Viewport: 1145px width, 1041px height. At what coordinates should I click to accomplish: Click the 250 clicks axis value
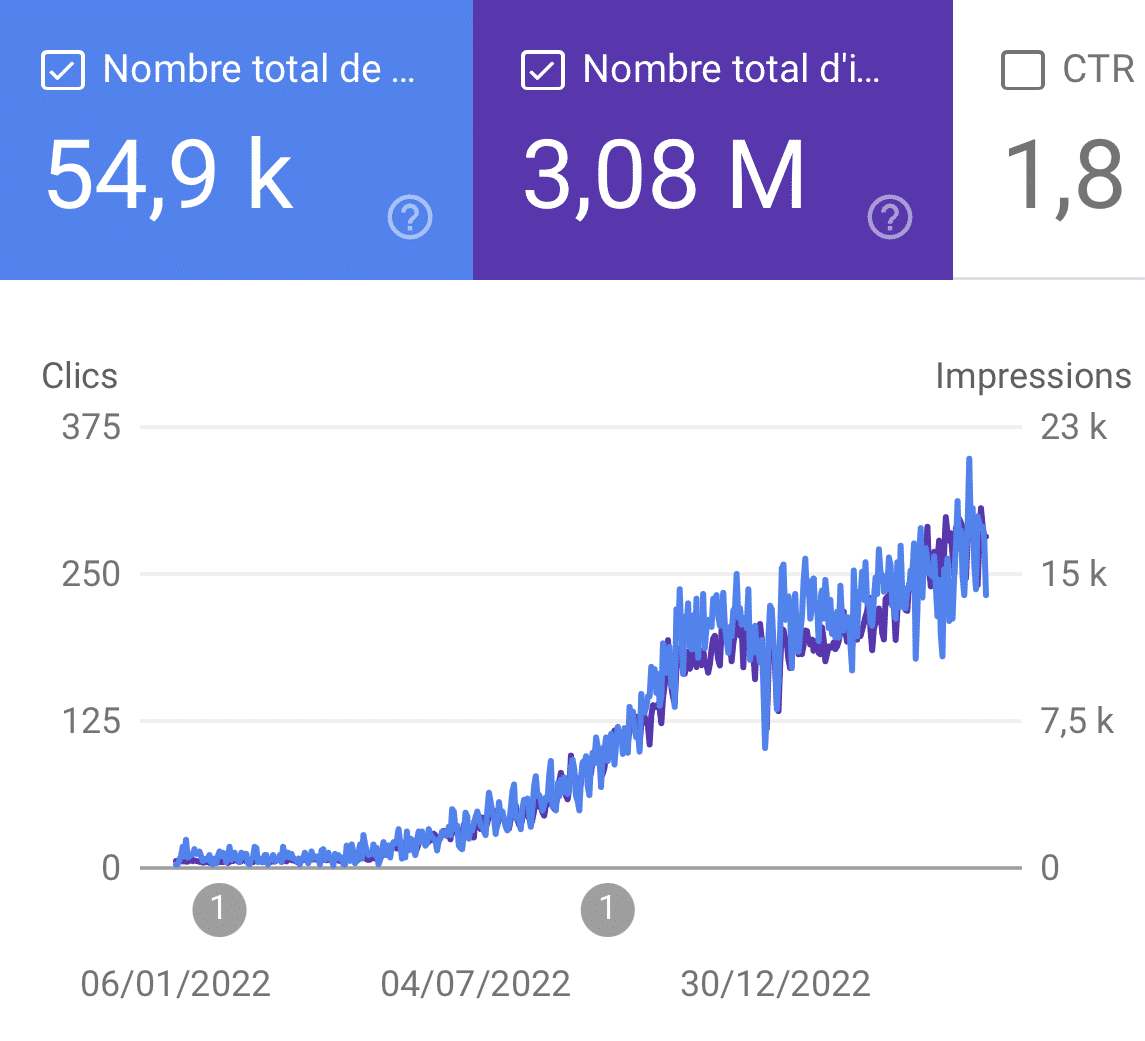(x=91, y=574)
